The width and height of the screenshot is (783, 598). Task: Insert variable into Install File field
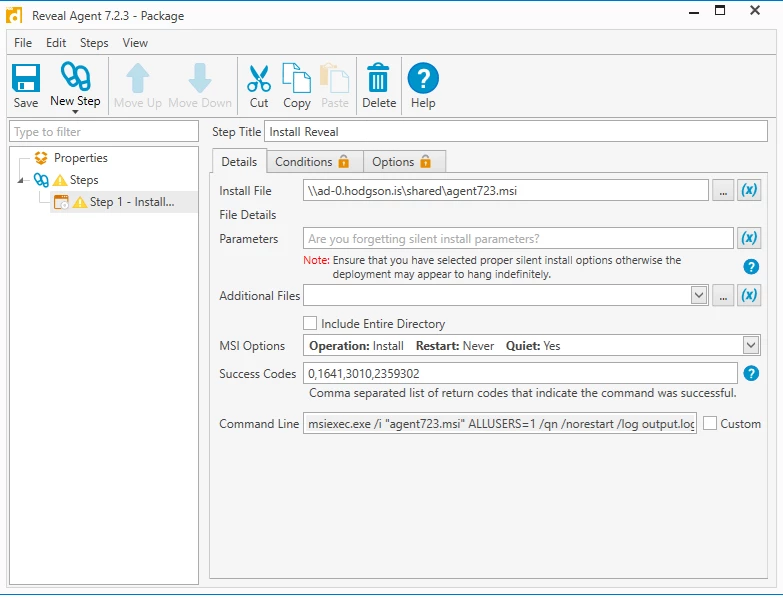coord(749,190)
